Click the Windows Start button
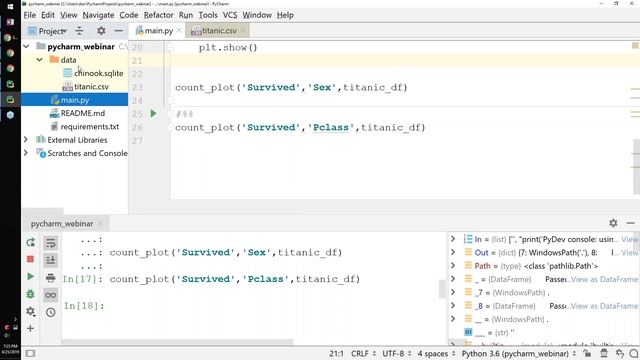Screen dimensions: 640x360 coord(10,7)
